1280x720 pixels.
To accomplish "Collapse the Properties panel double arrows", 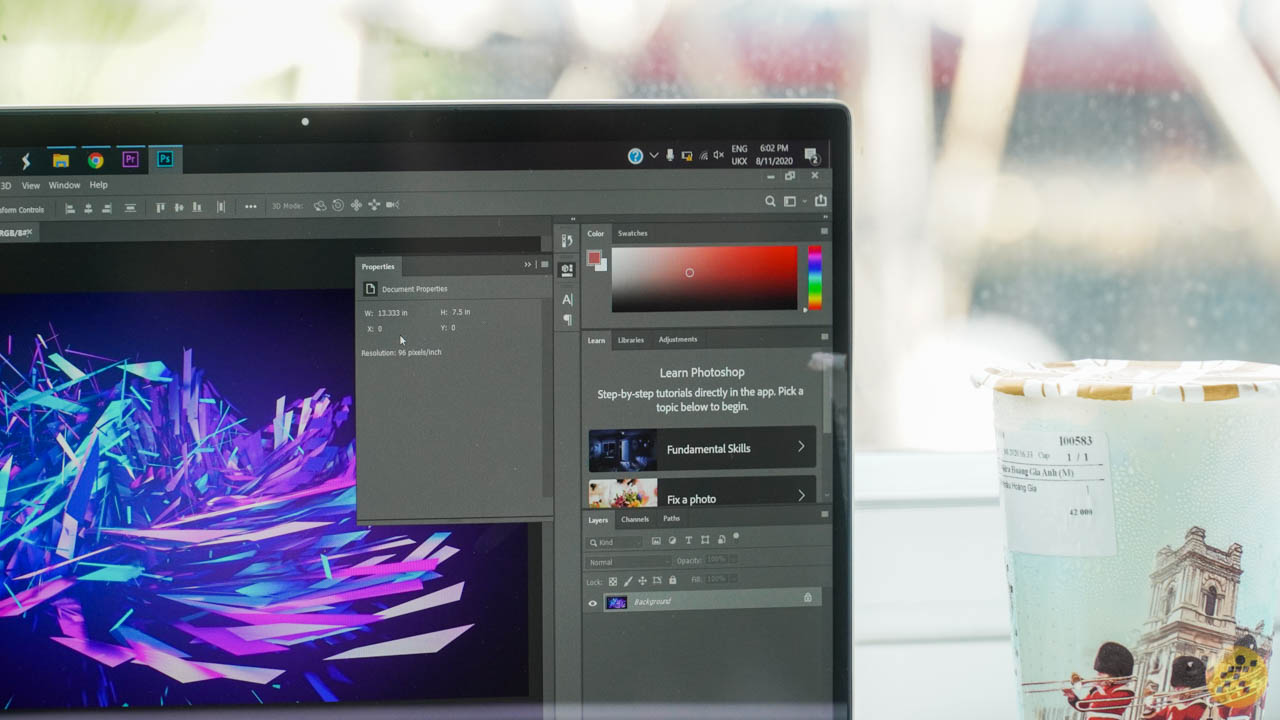I will tap(528, 265).
